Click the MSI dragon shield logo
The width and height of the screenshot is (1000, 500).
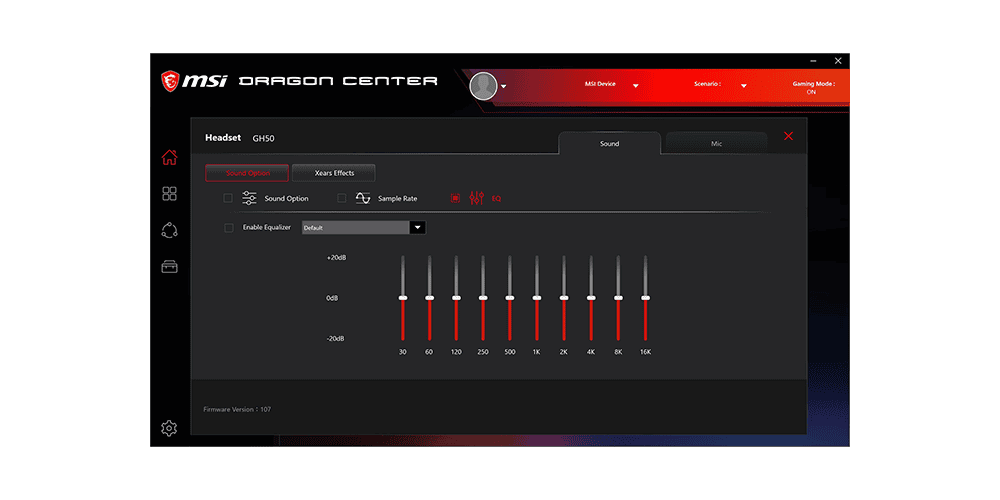point(170,80)
